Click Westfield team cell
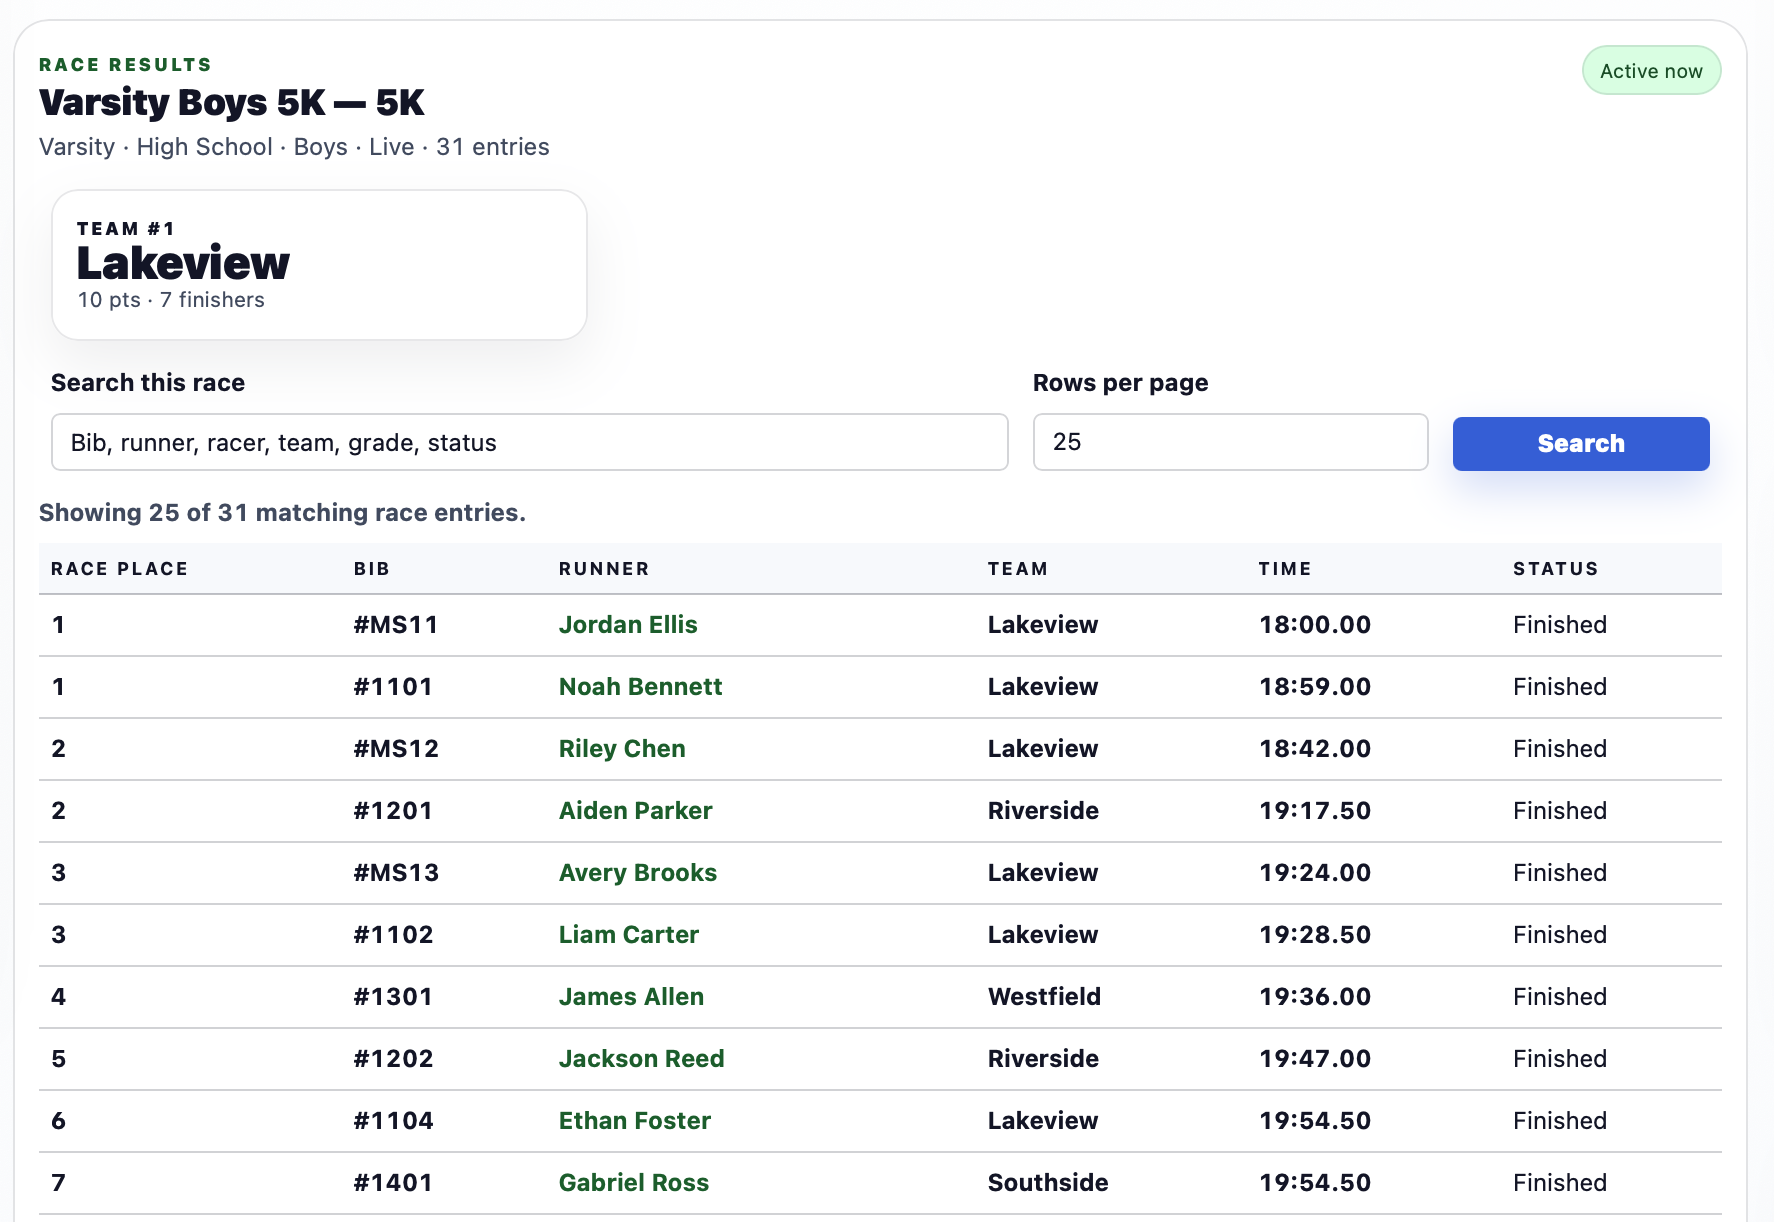 [1044, 997]
